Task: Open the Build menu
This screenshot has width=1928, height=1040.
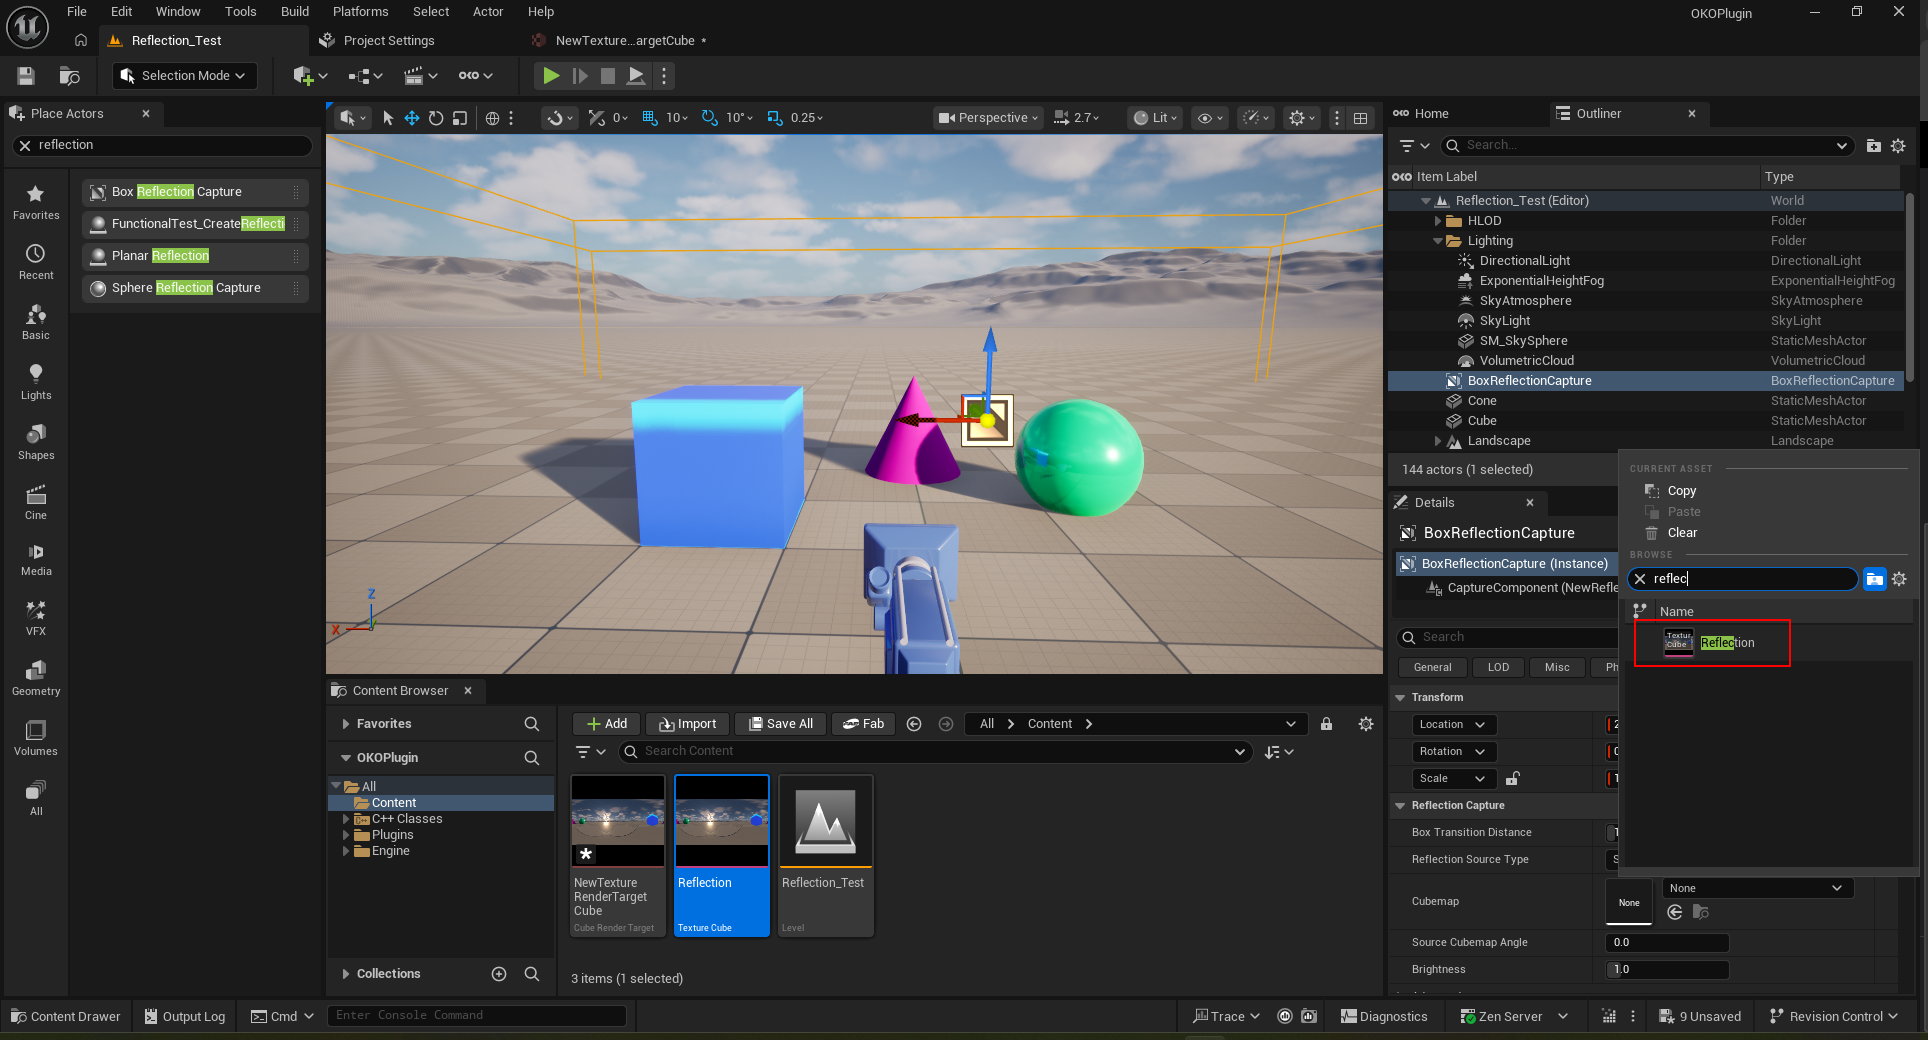Action: tap(295, 12)
